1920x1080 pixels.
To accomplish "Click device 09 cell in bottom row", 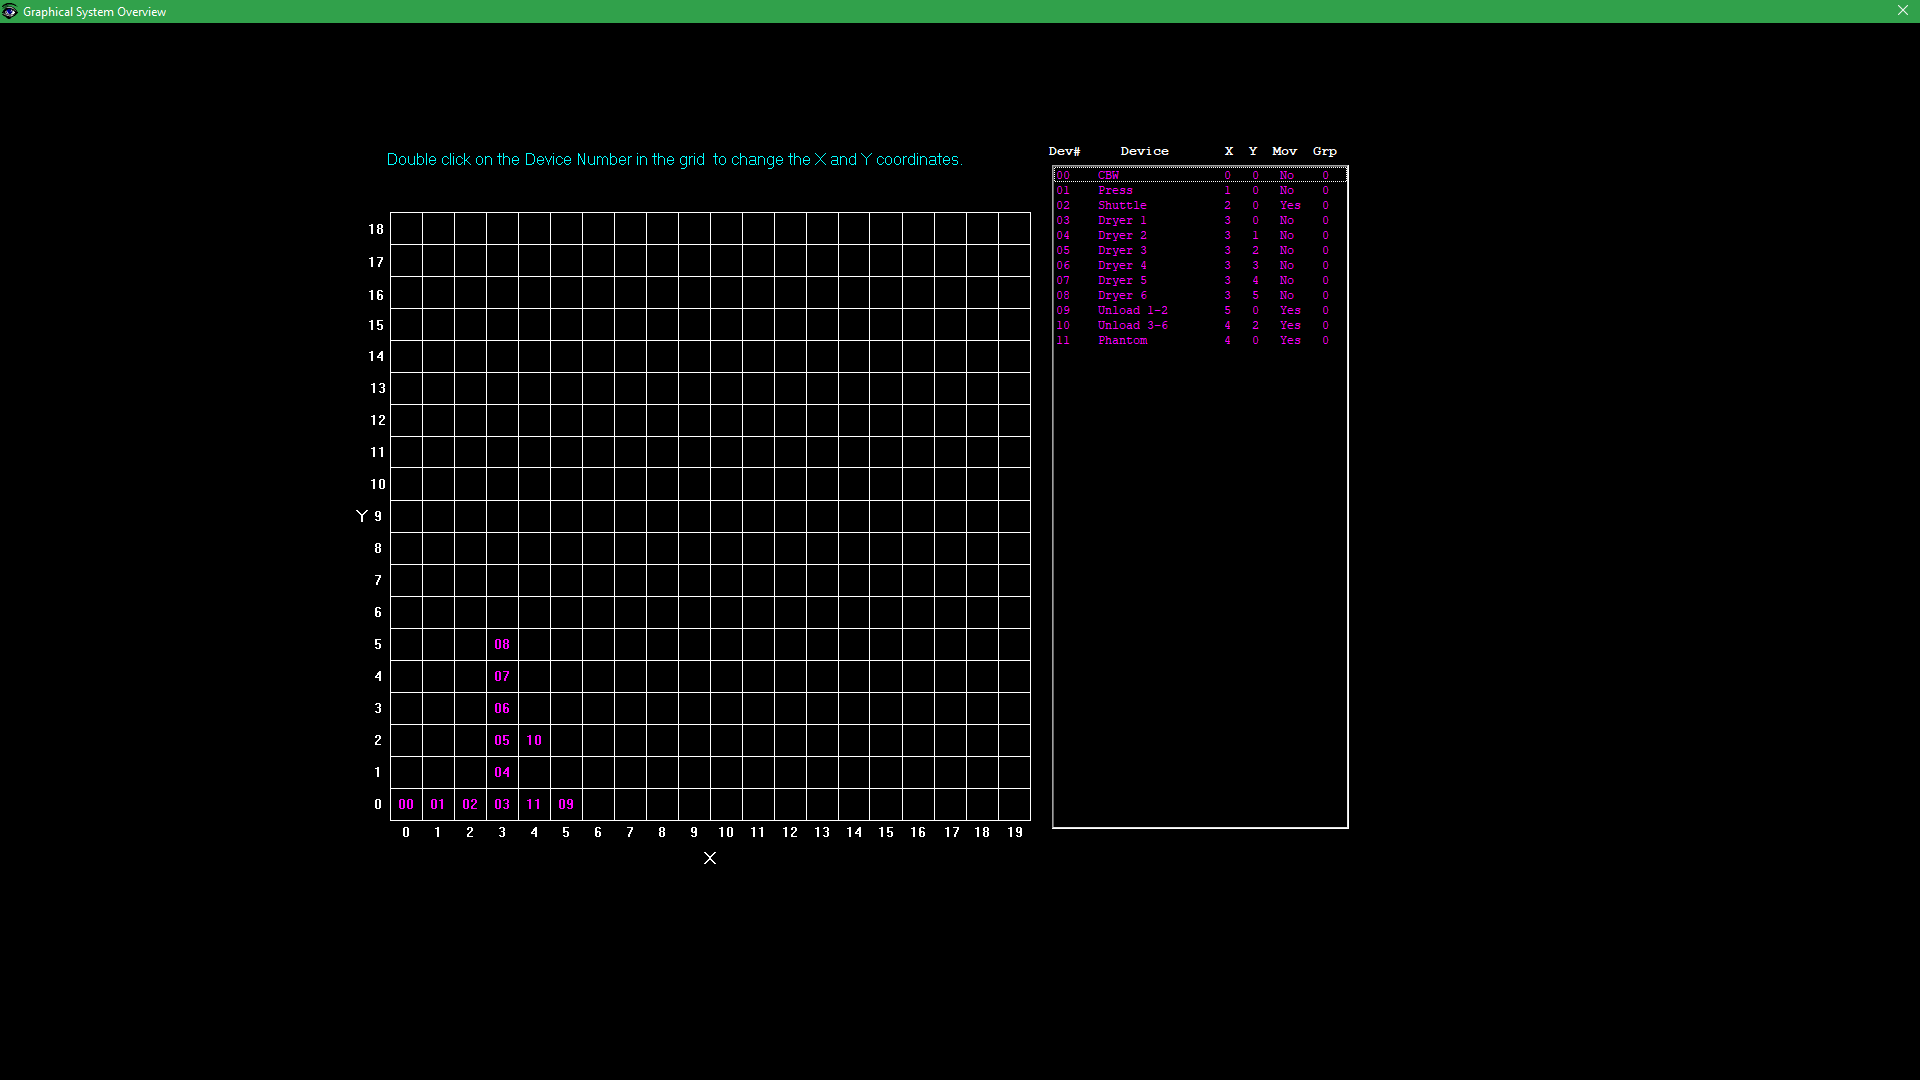I will pos(566,805).
